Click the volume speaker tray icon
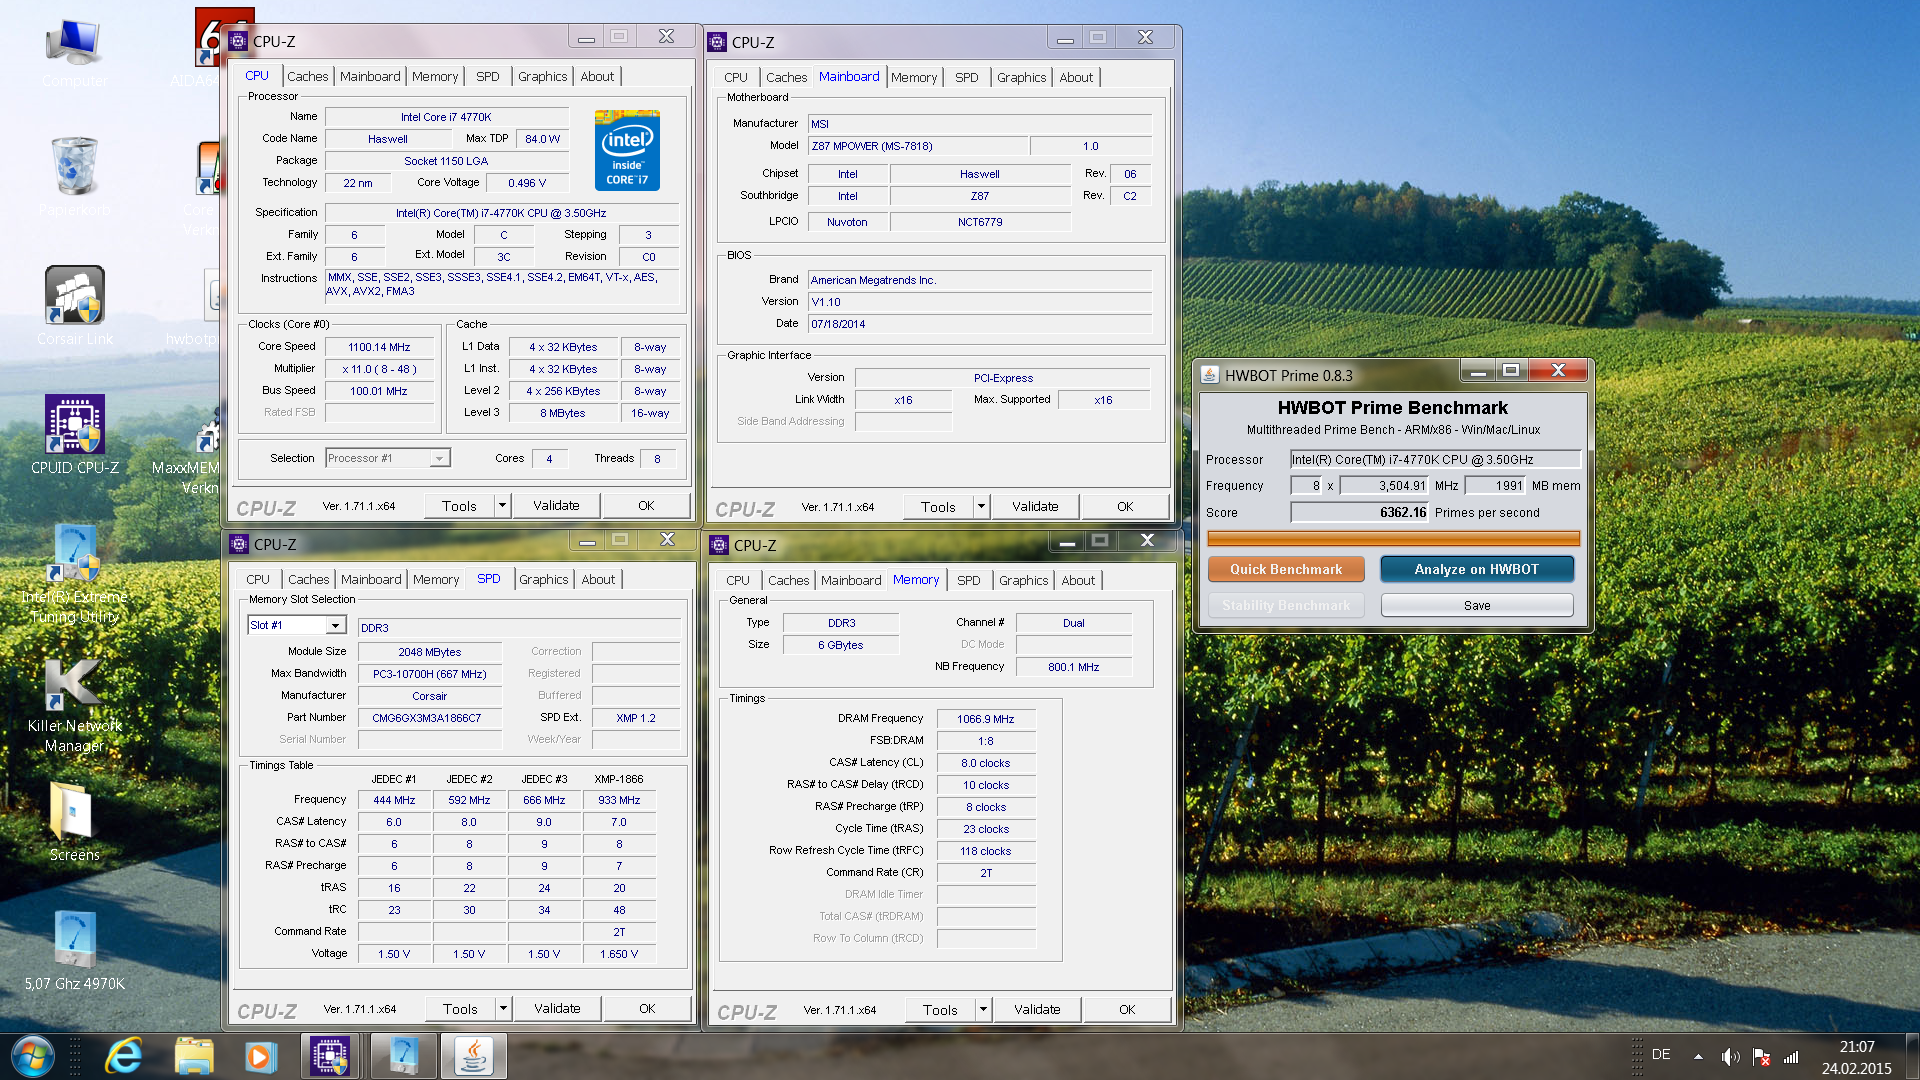This screenshot has width=1920, height=1080. tap(1730, 1057)
